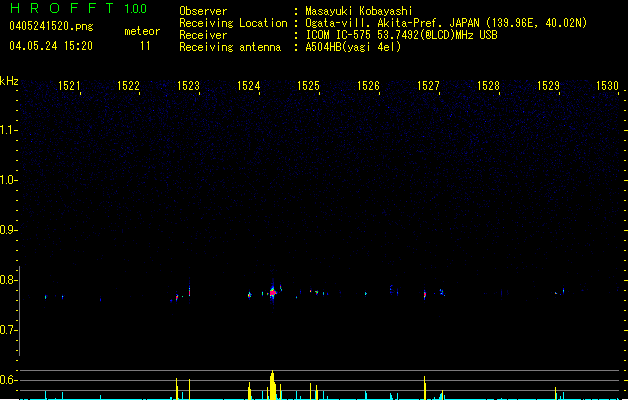Click the 1528 time axis label
The height and width of the screenshot is (400, 629).
tap(488, 86)
